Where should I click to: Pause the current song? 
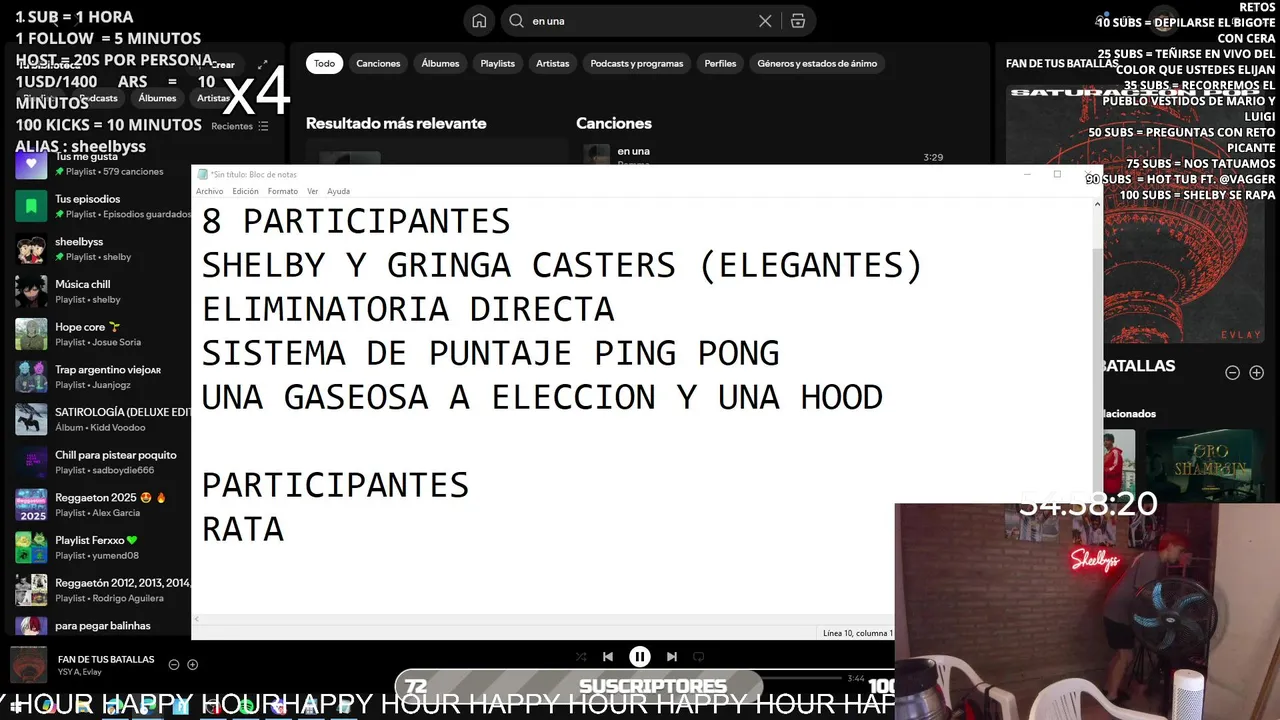tap(639, 657)
